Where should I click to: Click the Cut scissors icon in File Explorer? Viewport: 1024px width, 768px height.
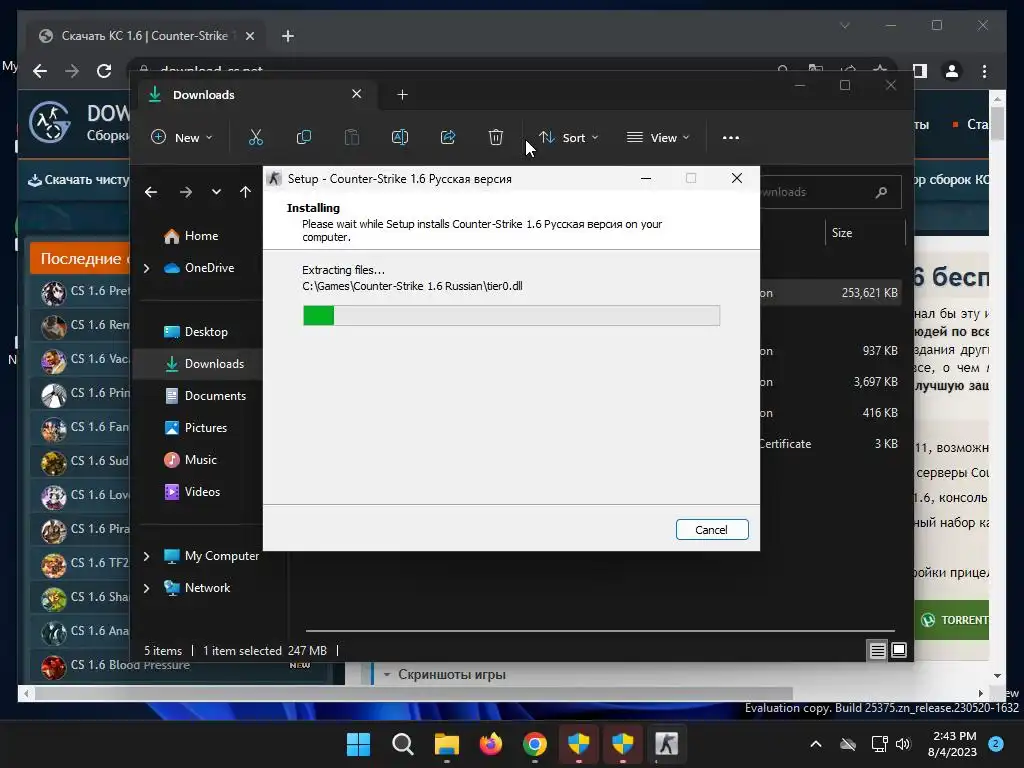pos(255,137)
